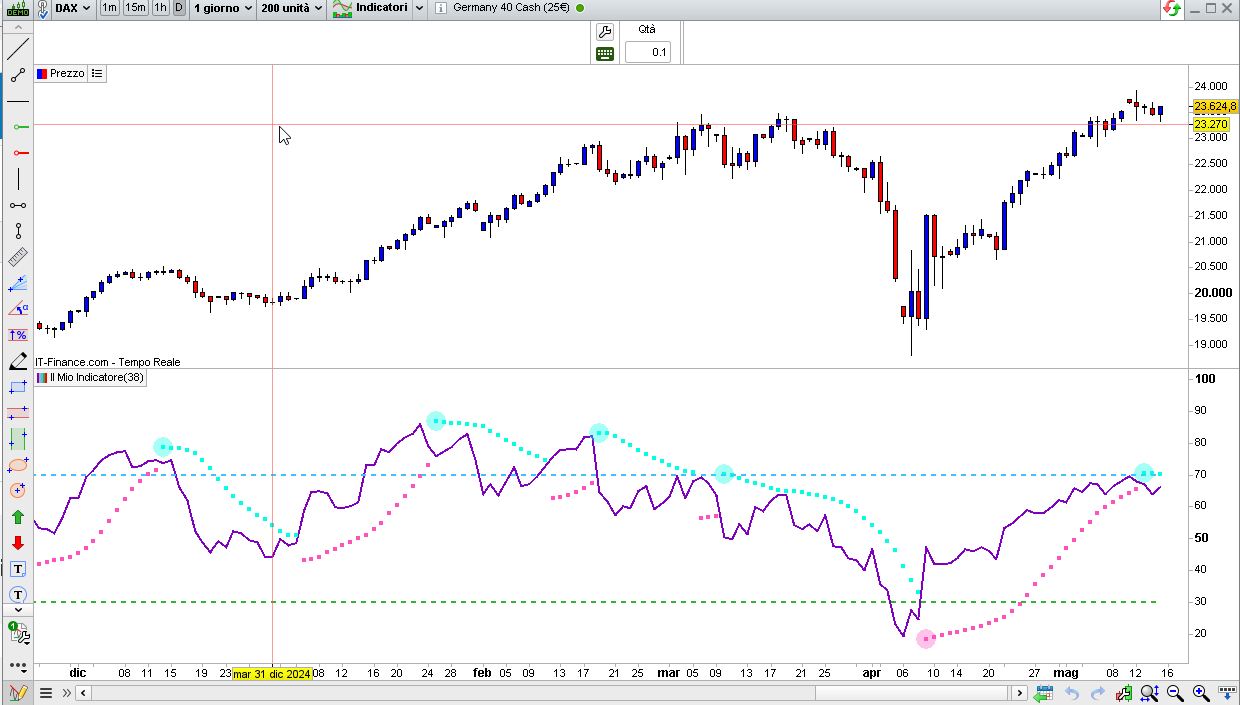Open the drawing objects manager icon
The image size is (1240, 705).
[18, 632]
